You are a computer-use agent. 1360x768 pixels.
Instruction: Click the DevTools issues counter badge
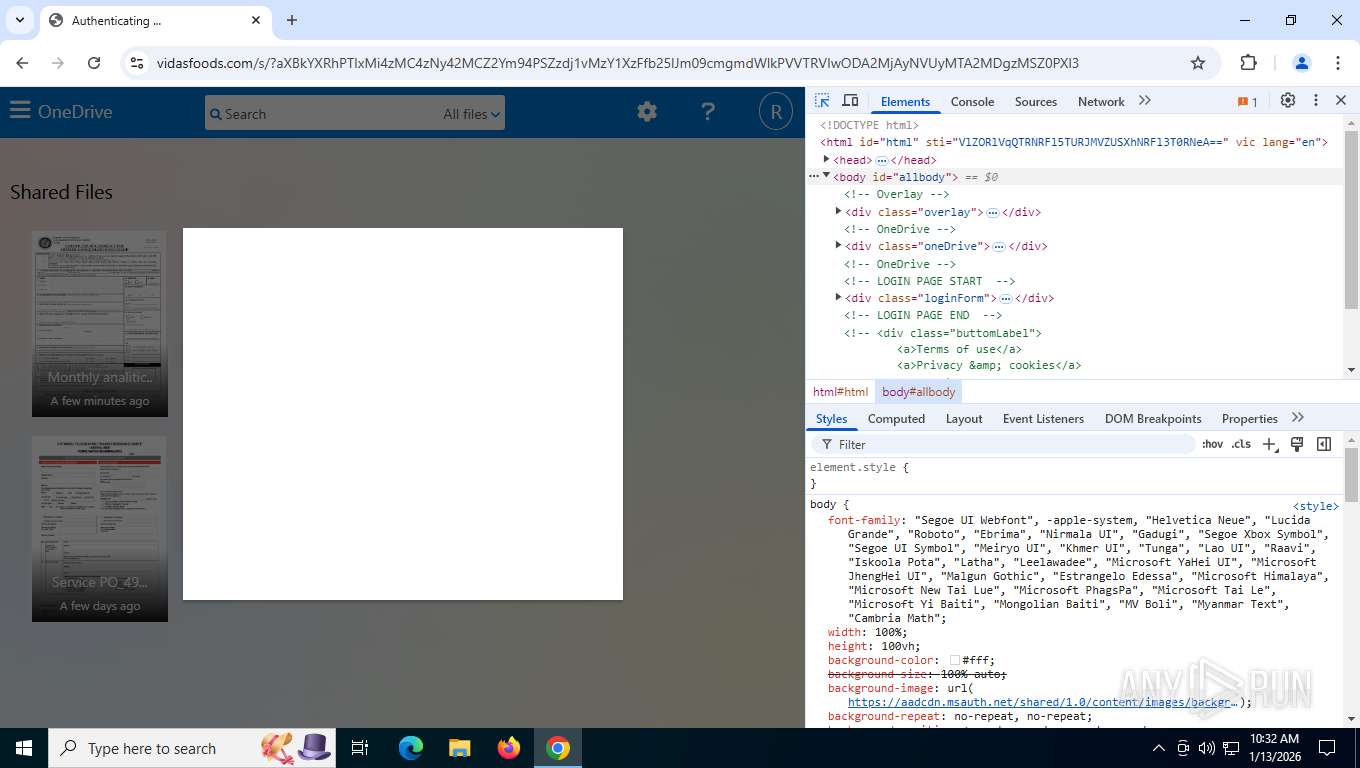pos(1247,102)
